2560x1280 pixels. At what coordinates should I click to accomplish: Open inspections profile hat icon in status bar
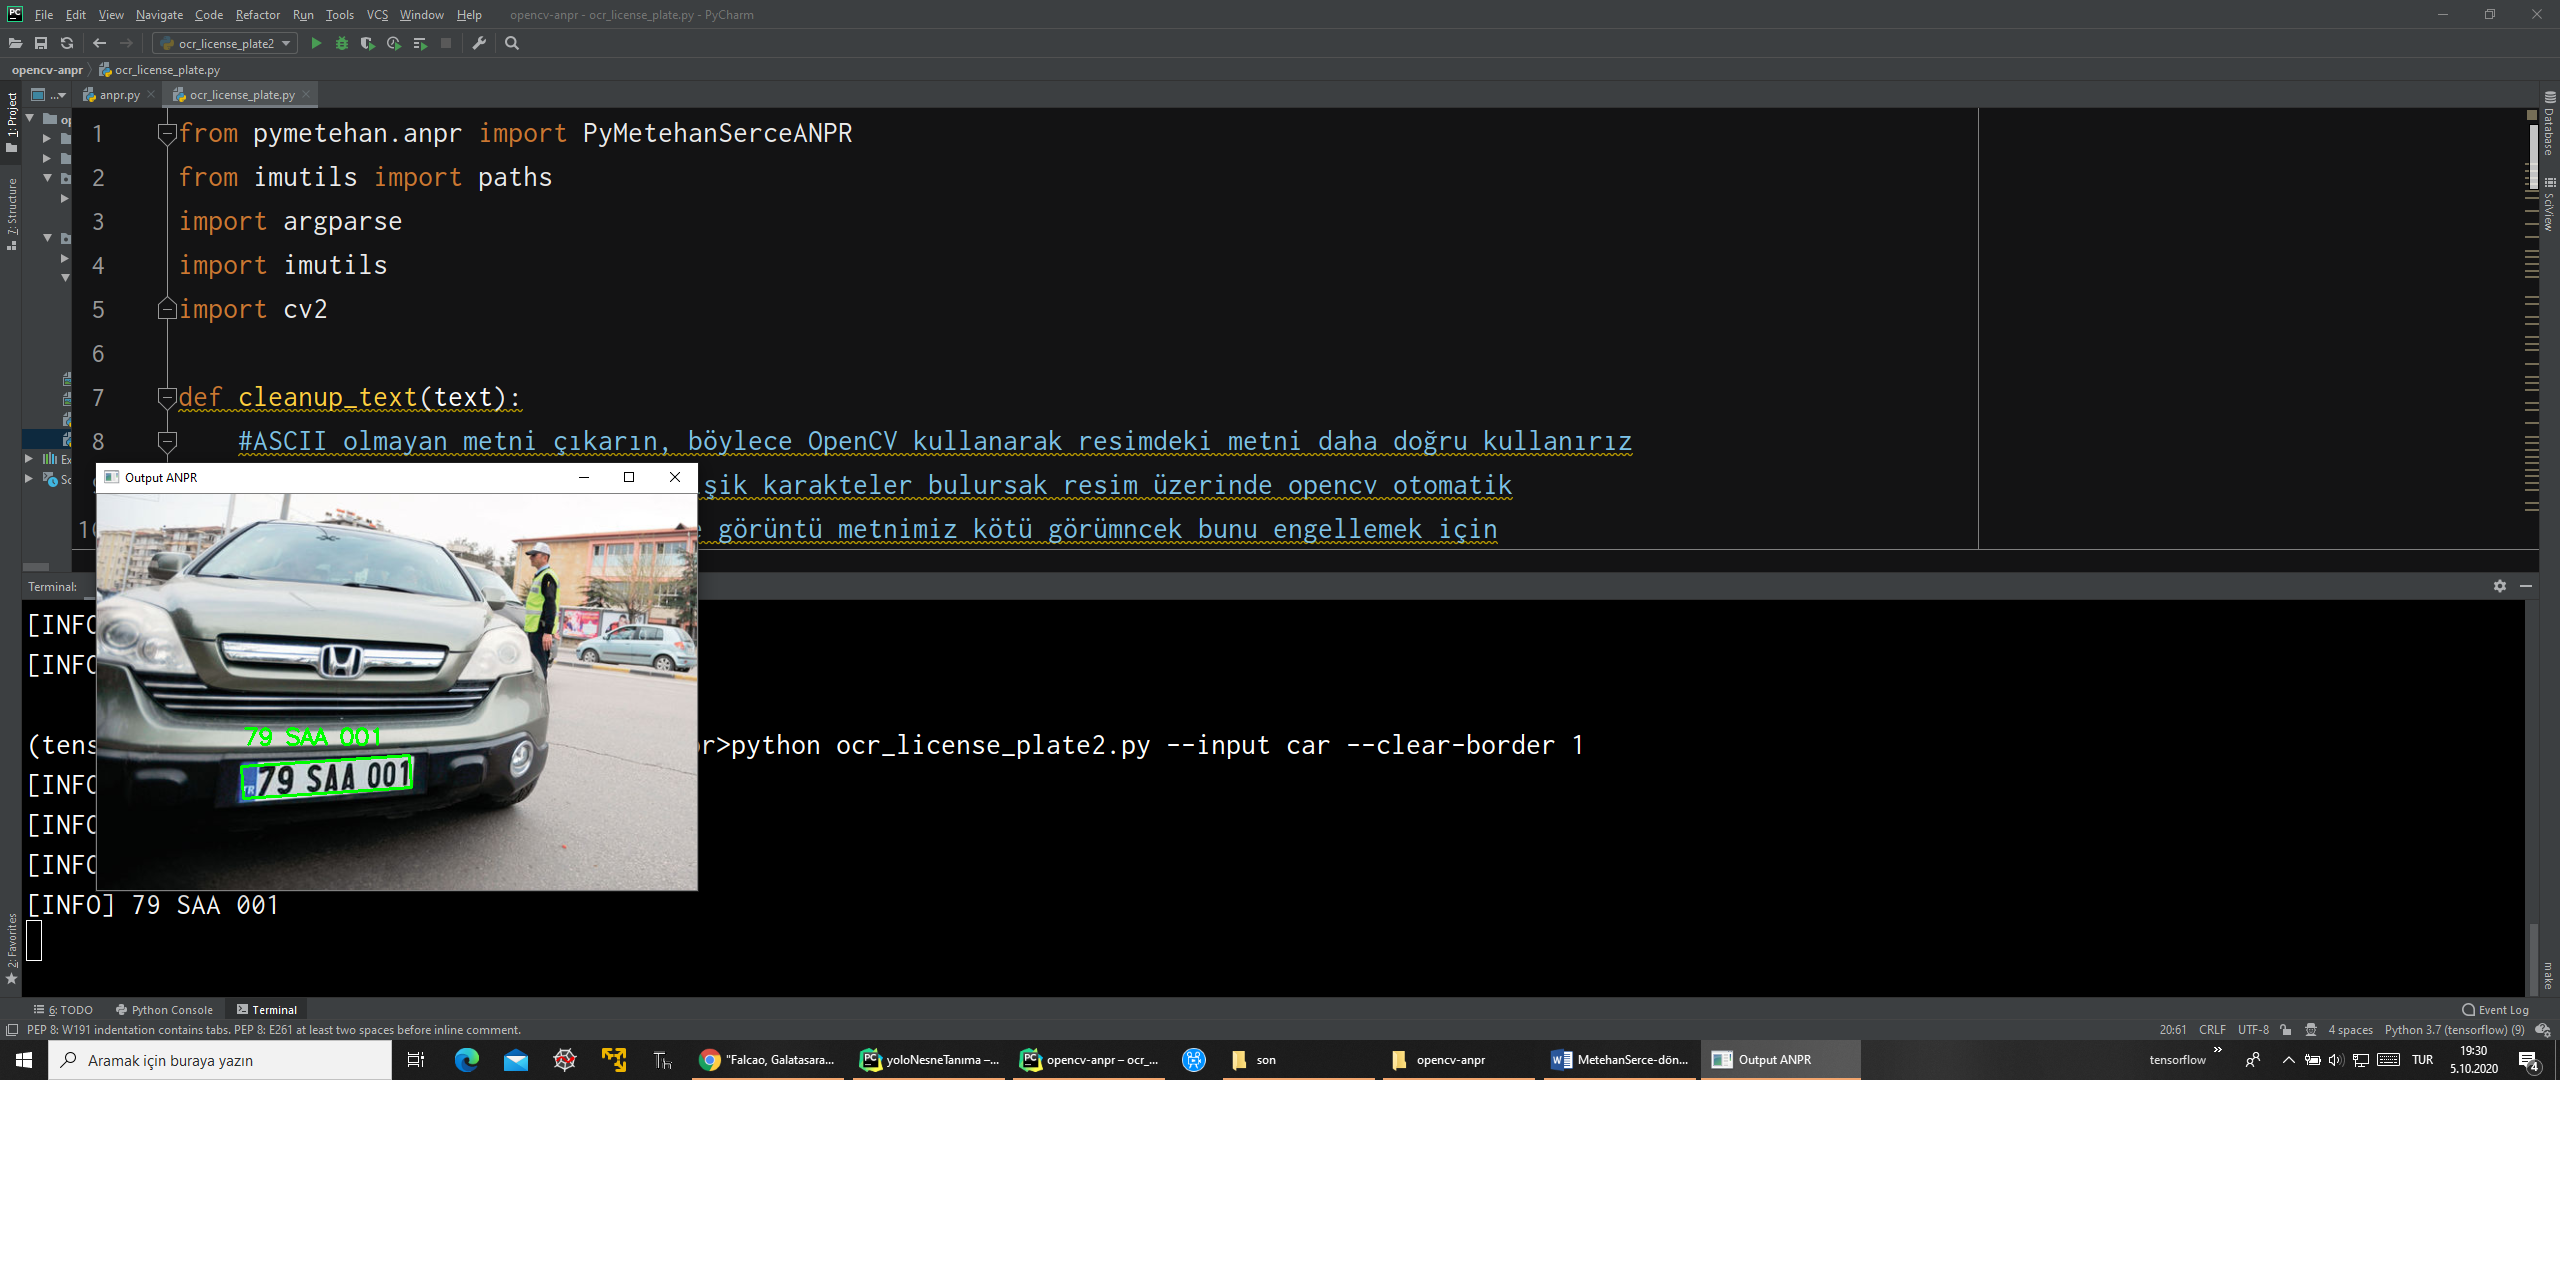[2311, 1030]
